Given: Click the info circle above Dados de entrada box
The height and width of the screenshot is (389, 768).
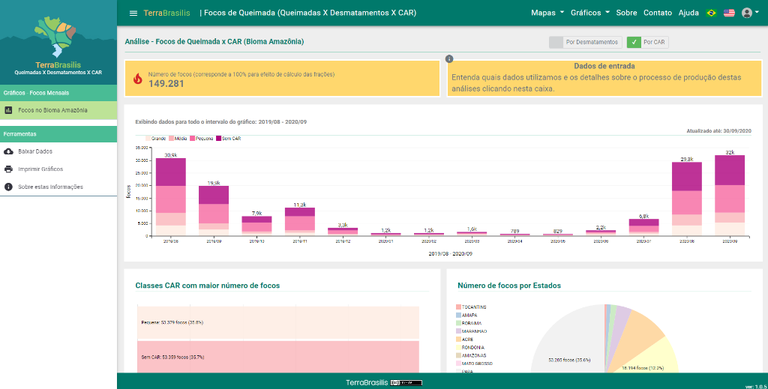Looking at the screenshot, I should [x=449, y=59].
